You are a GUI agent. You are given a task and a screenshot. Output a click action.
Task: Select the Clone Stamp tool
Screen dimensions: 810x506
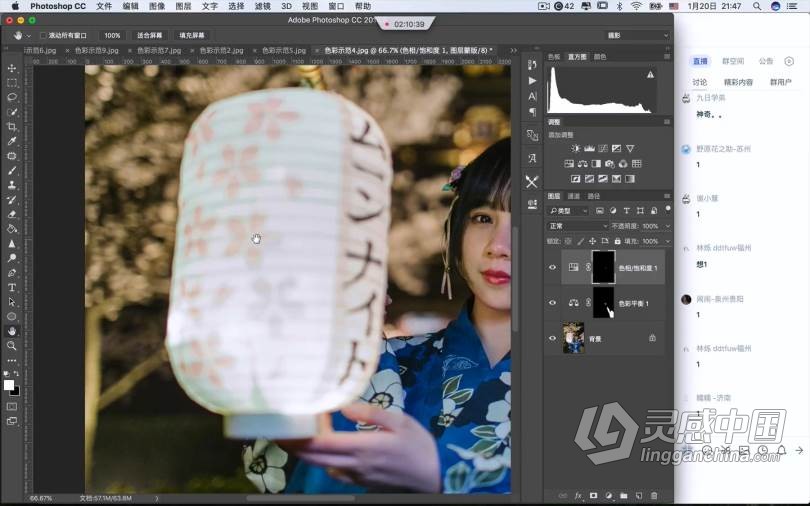tap(11, 185)
